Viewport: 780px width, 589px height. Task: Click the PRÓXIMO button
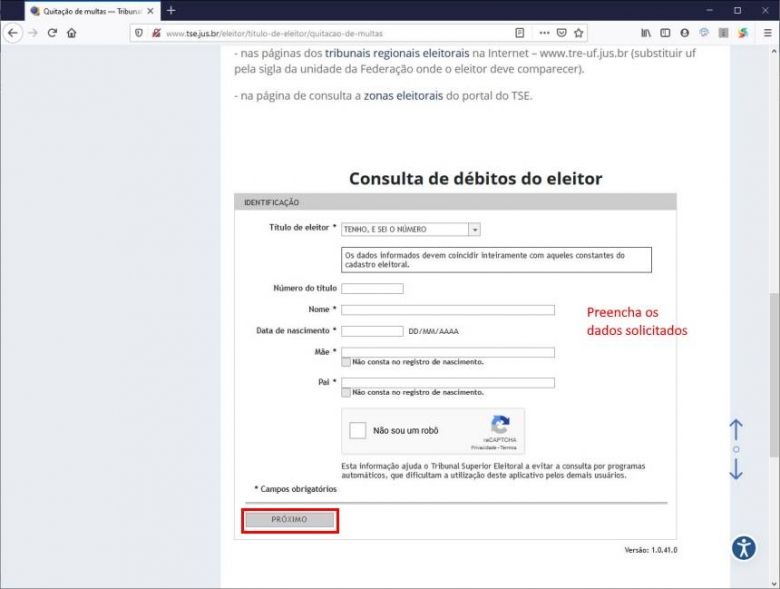(x=290, y=520)
